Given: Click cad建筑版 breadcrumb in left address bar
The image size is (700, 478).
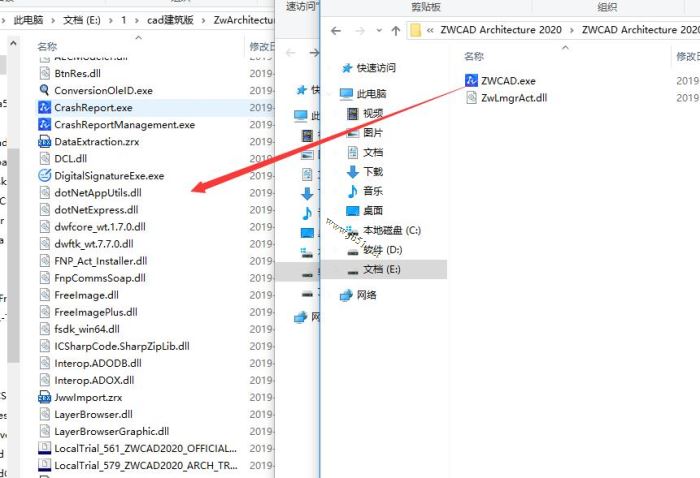Looking at the screenshot, I should [x=170, y=20].
